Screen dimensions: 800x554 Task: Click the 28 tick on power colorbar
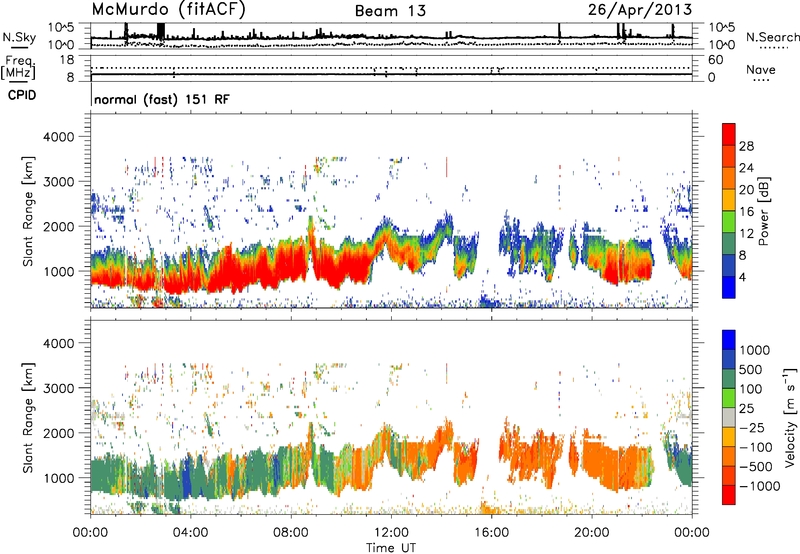pos(746,146)
